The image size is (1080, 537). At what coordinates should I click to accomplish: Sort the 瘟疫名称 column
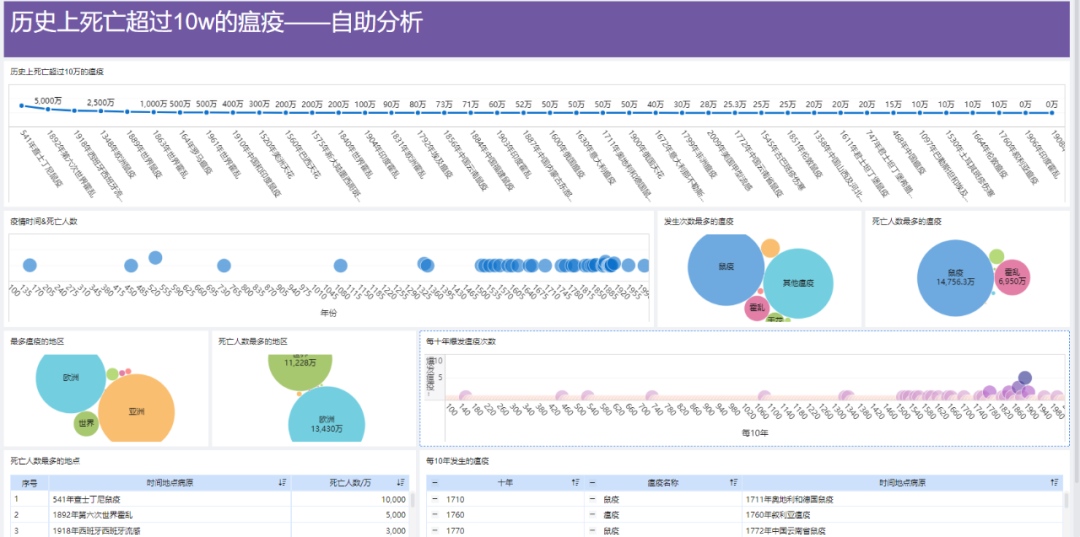tap(734, 483)
